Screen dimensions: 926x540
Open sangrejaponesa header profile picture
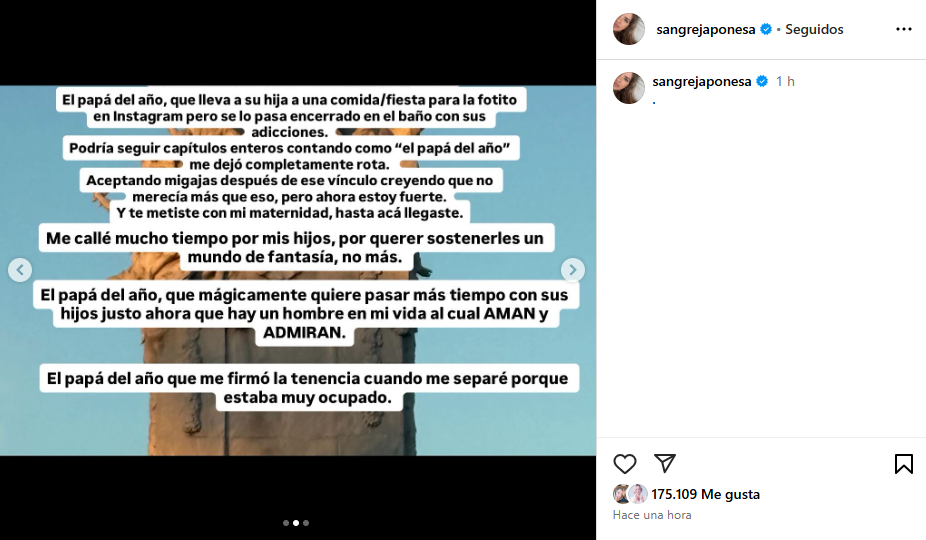point(629,29)
